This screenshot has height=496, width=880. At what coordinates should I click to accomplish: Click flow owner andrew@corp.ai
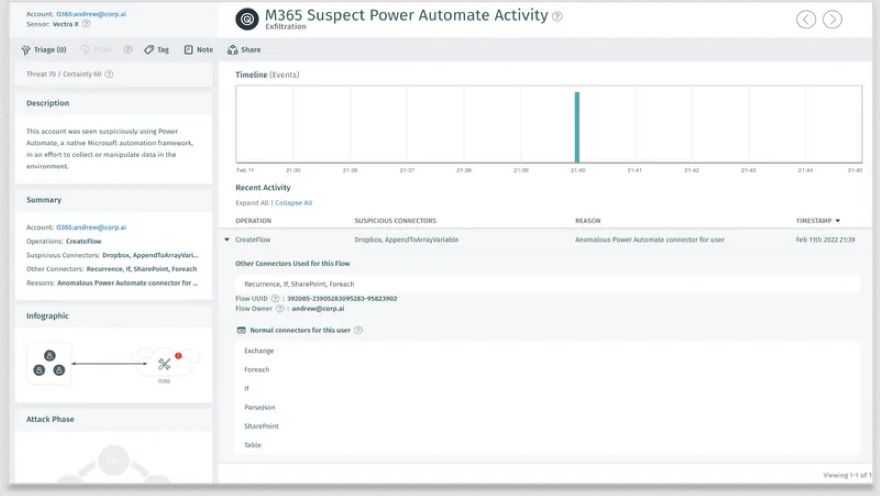click(318, 309)
